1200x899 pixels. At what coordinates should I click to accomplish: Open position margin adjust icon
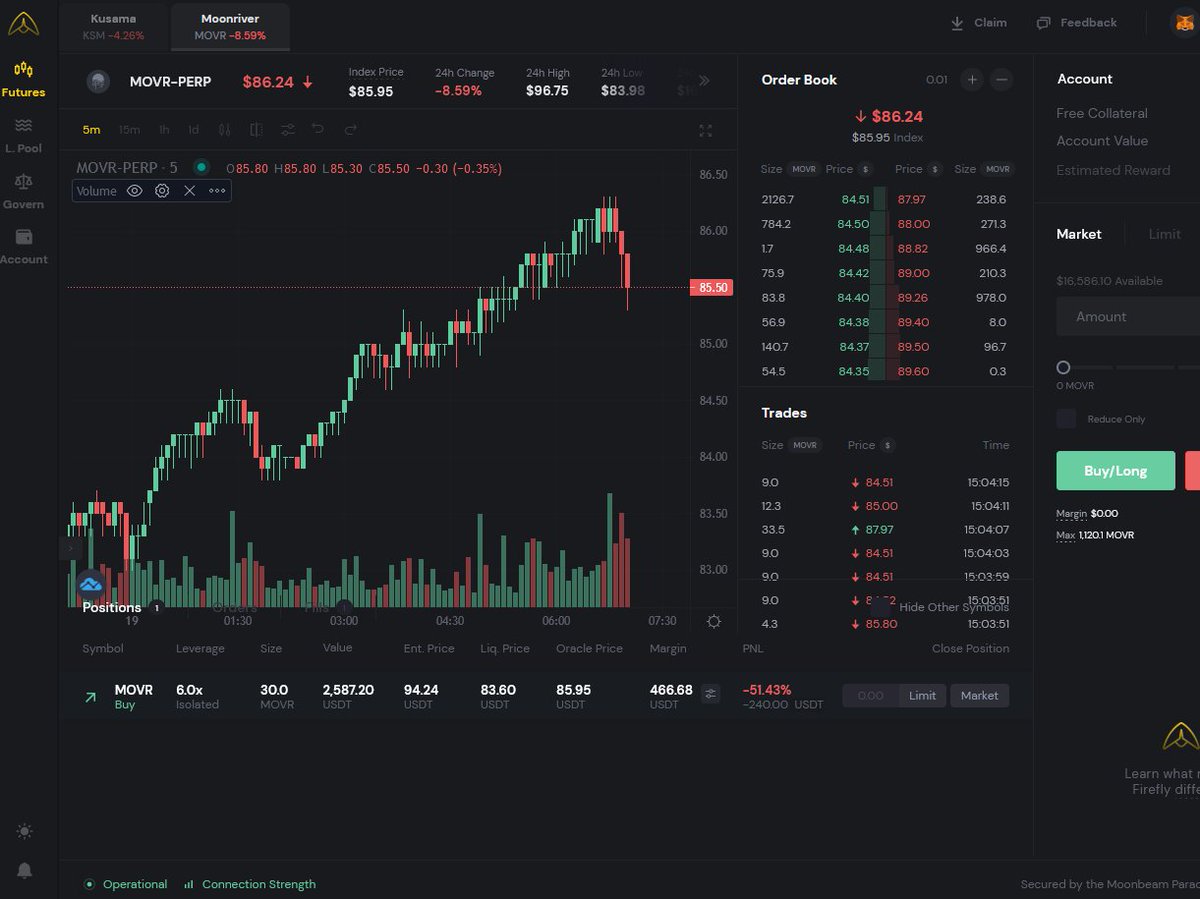coord(711,694)
